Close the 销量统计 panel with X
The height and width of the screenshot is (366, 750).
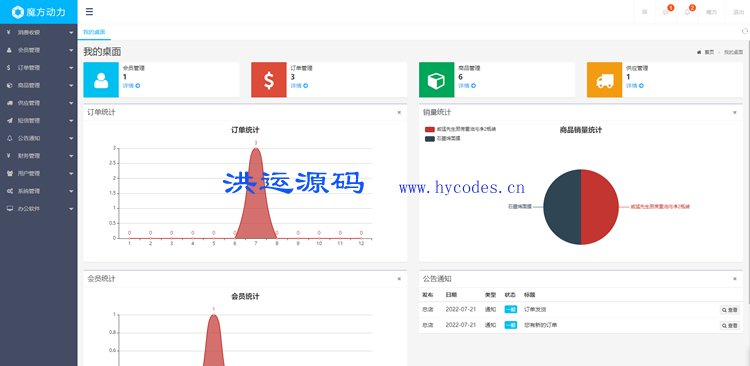point(735,112)
